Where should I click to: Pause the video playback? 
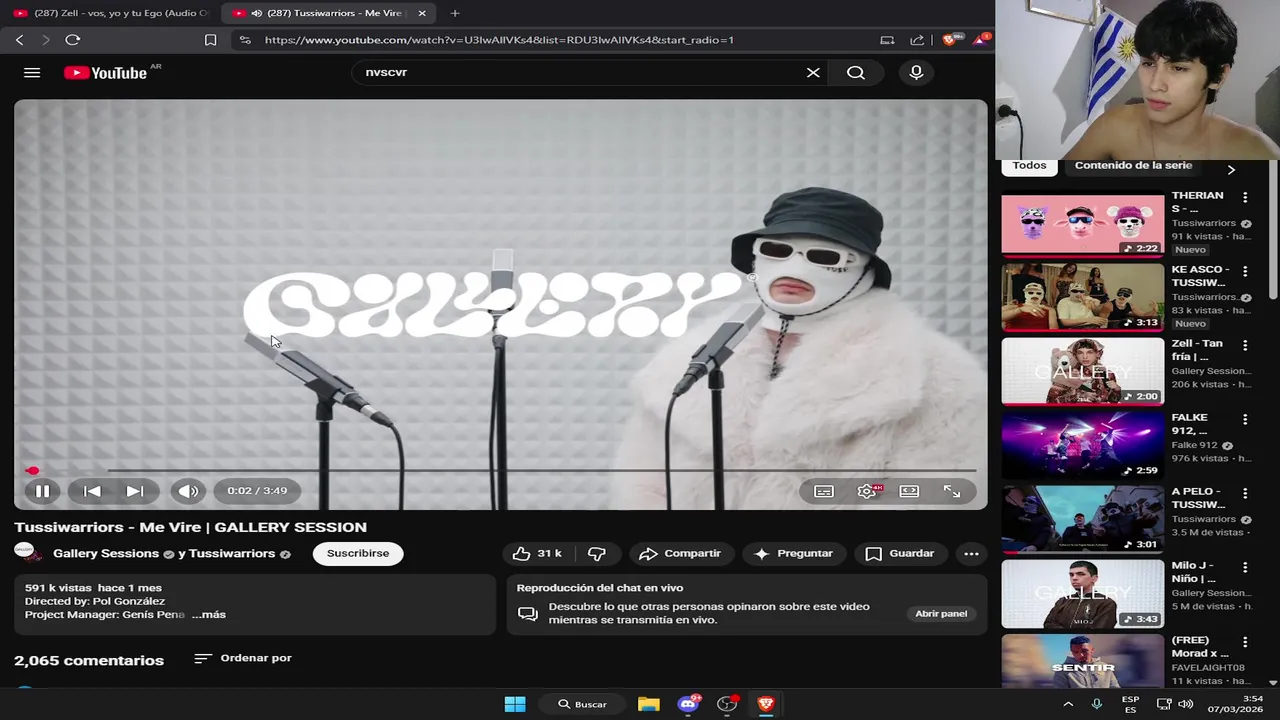coord(43,491)
